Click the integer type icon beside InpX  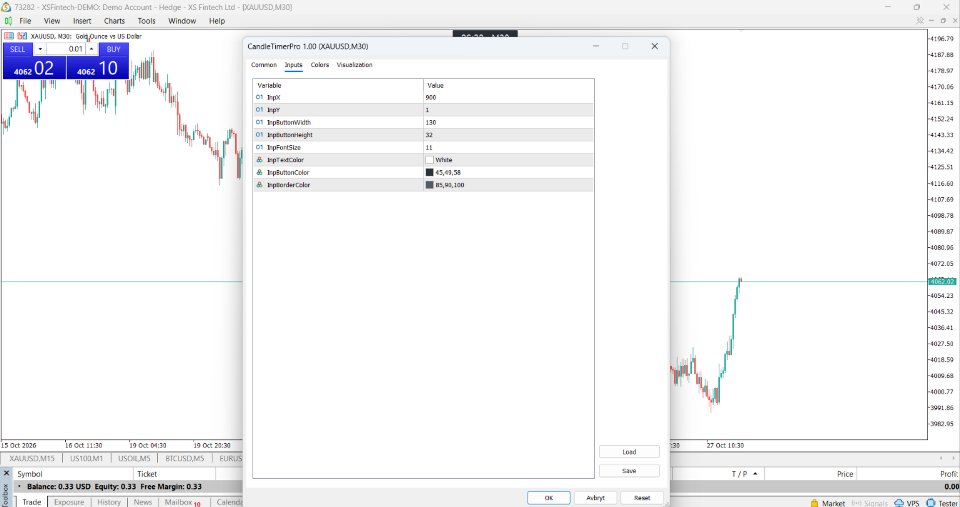pyautogui.click(x=260, y=97)
